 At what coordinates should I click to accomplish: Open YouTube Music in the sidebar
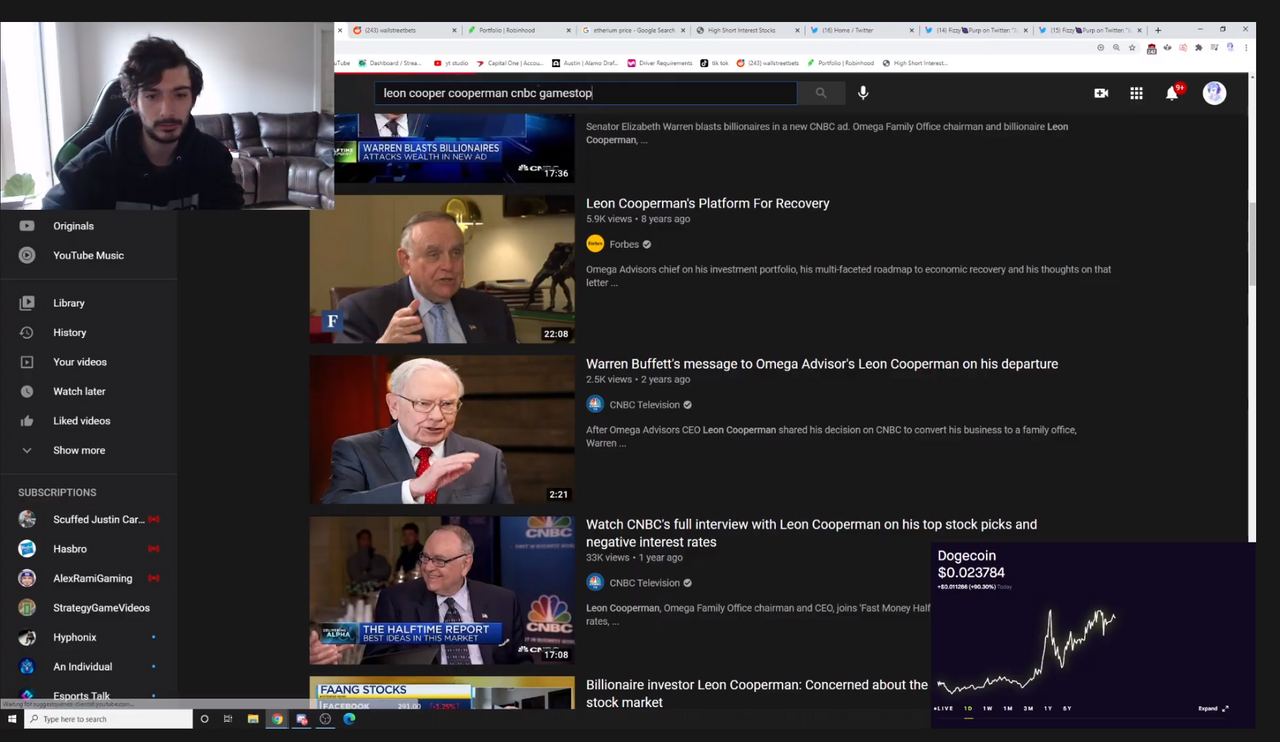[x=89, y=255]
